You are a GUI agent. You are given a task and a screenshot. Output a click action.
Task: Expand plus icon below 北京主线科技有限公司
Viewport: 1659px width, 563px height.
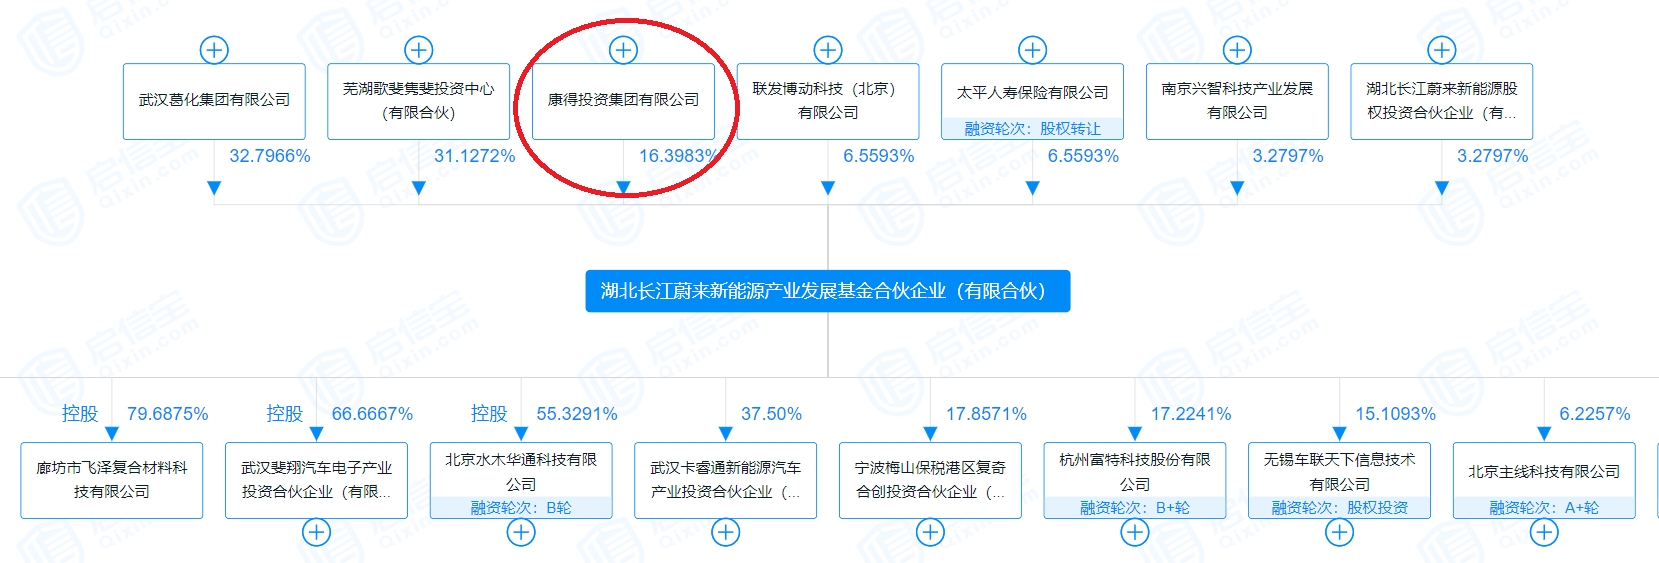coord(1544,532)
